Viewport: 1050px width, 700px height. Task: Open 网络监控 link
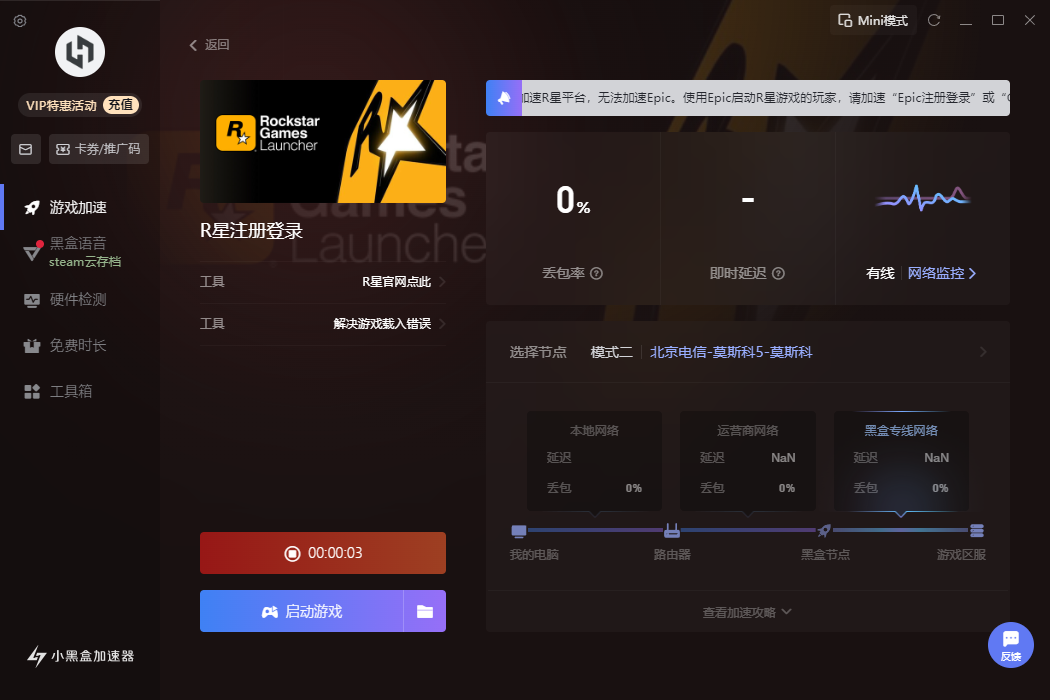942,273
